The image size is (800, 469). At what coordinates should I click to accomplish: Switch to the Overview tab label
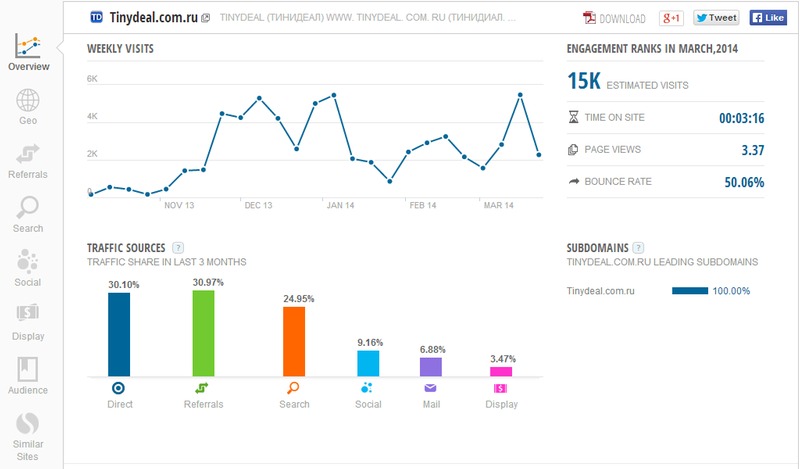29,67
